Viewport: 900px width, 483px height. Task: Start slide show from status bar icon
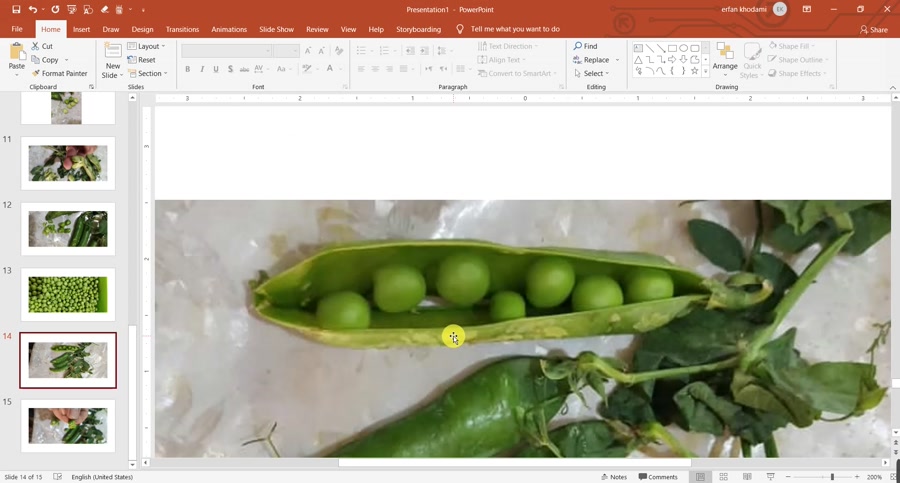tap(770, 477)
